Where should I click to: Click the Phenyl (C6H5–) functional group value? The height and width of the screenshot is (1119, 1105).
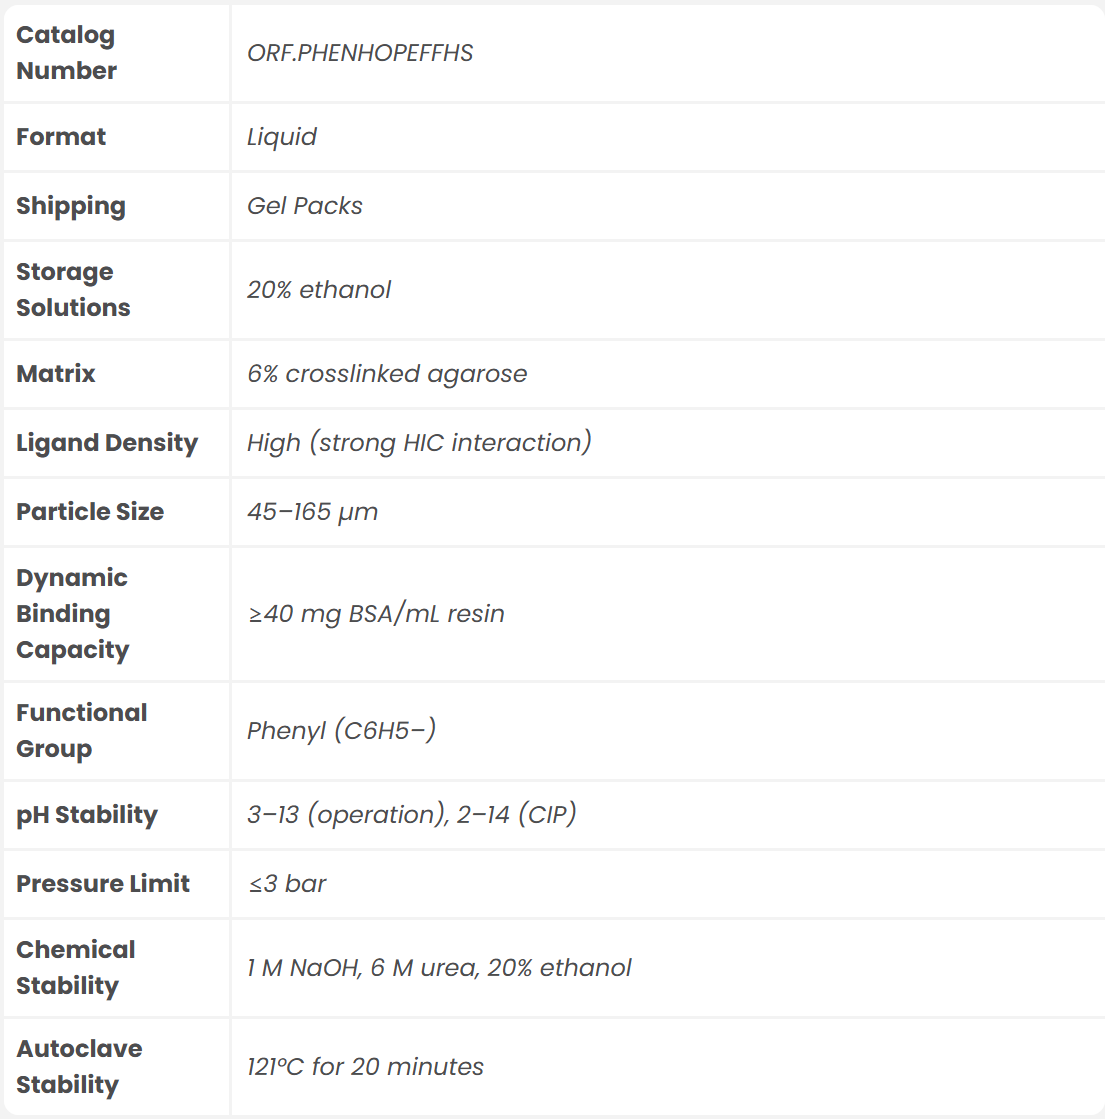point(341,731)
